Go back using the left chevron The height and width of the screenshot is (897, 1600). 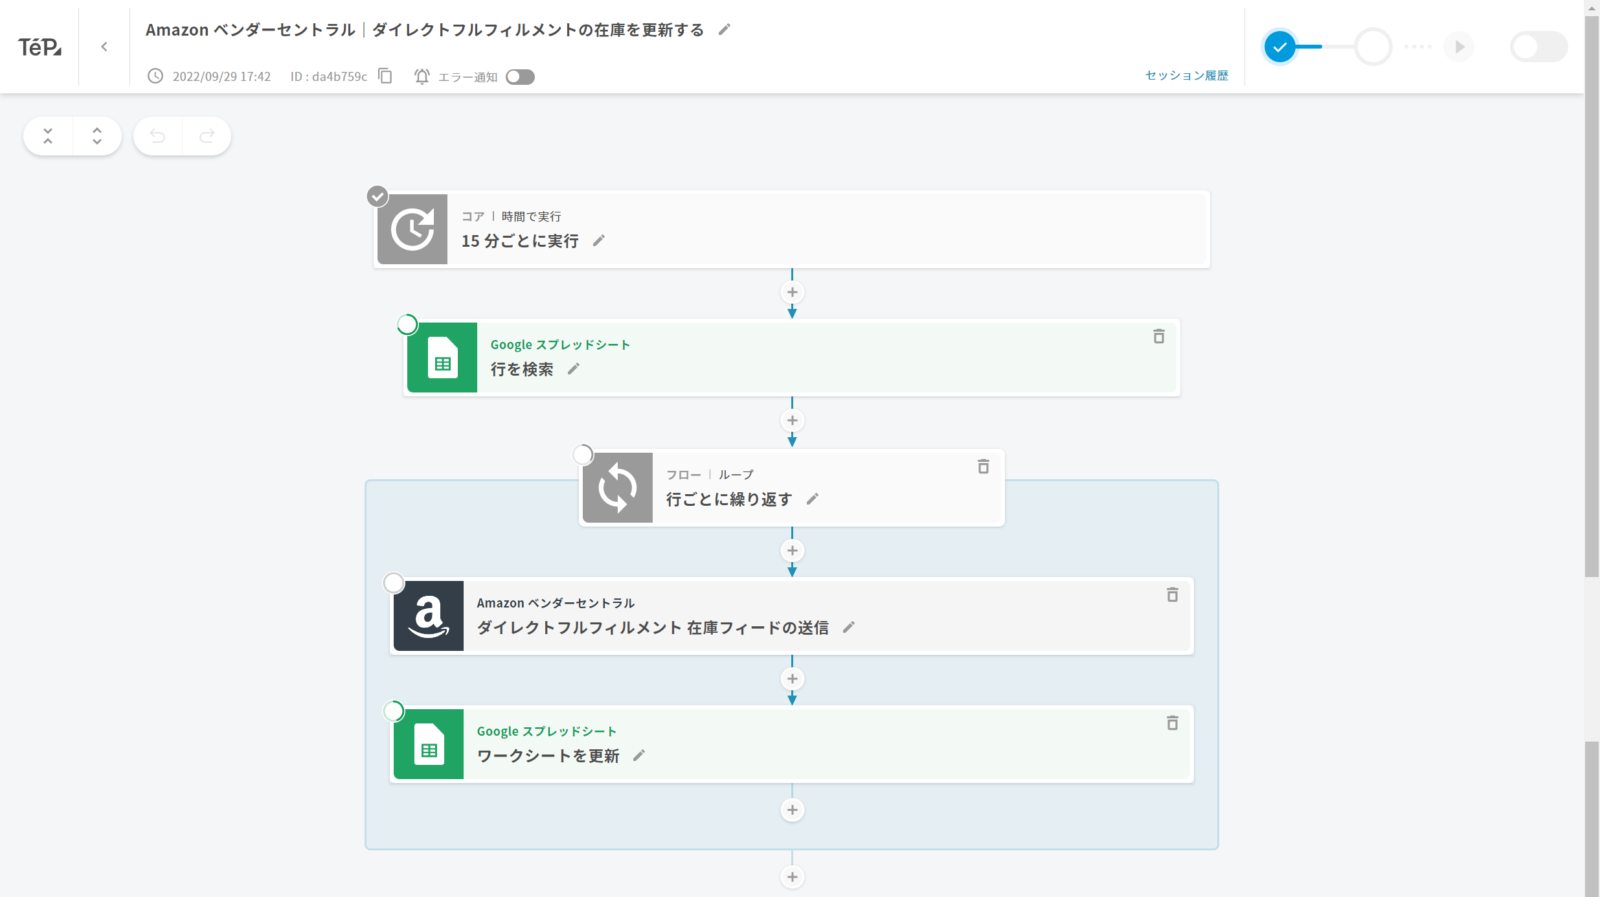(104, 47)
